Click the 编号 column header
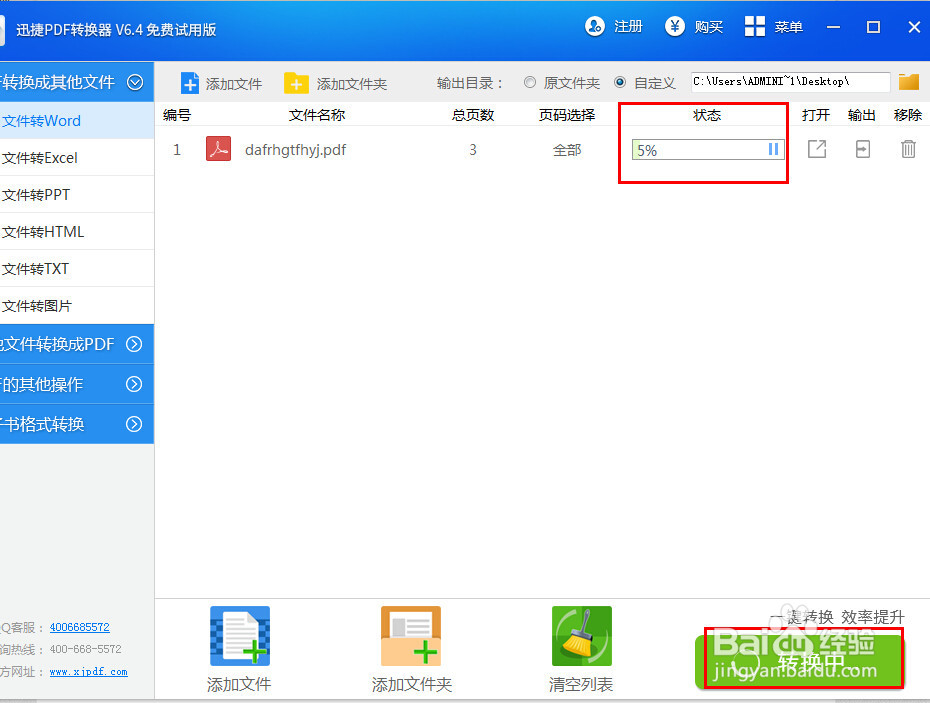 [x=177, y=115]
